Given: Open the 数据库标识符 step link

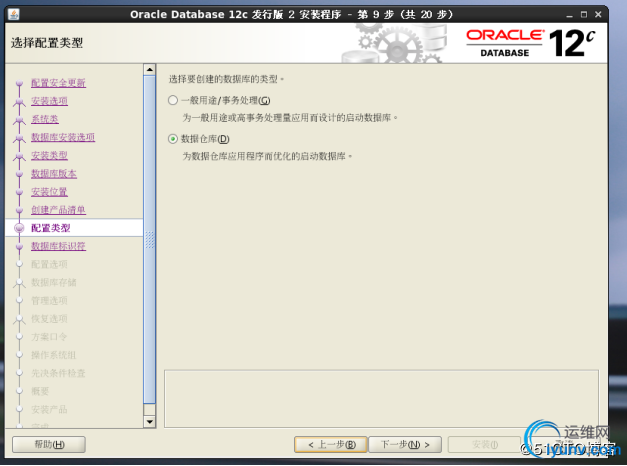Looking at the screenshot, I should tap(58, 246).
